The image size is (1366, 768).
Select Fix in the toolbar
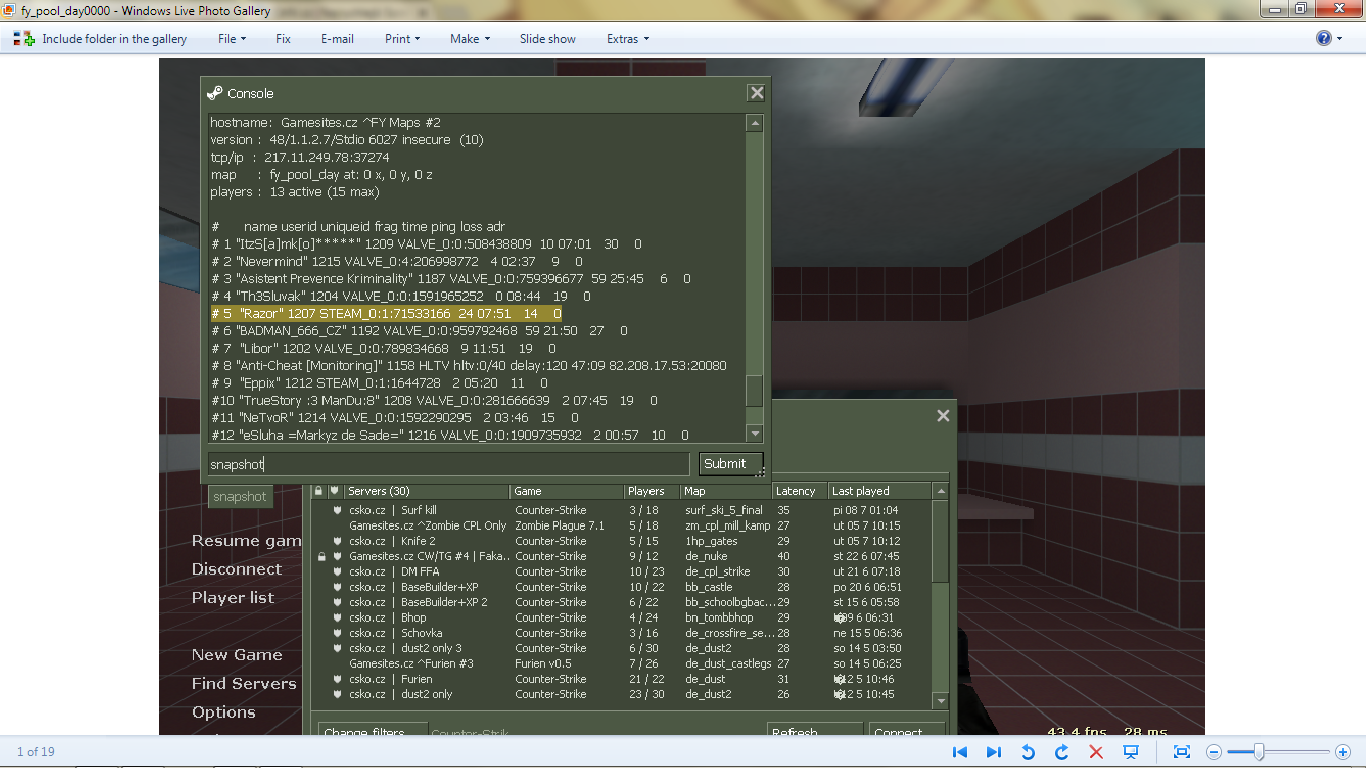coord(283,39)
